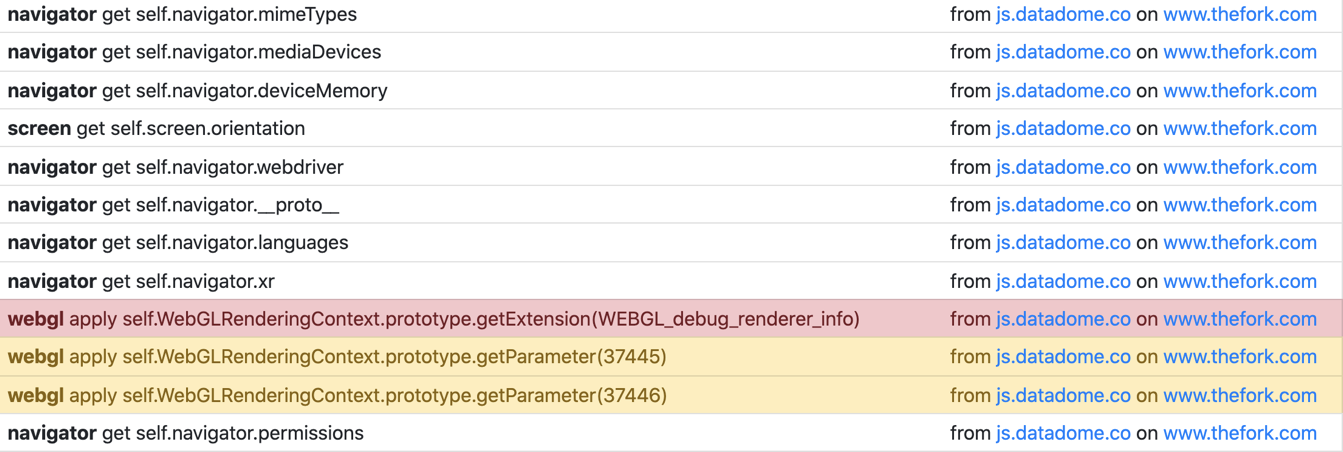Click js.datadome.co link in the navigator.xr row
Image resolution: width=1343 pixels, height=452 pixels.
point(1062,282)
